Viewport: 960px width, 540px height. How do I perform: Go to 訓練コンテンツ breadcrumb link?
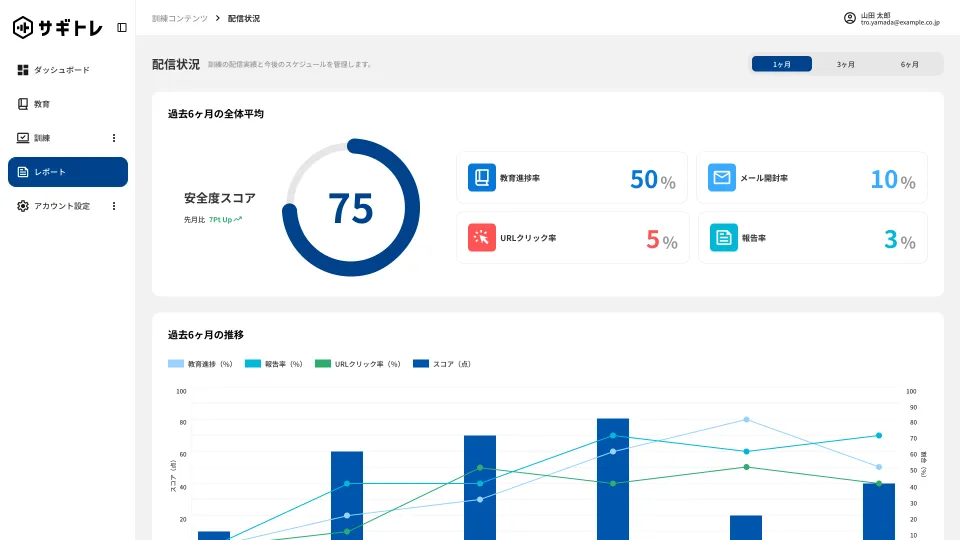(180, 18)
